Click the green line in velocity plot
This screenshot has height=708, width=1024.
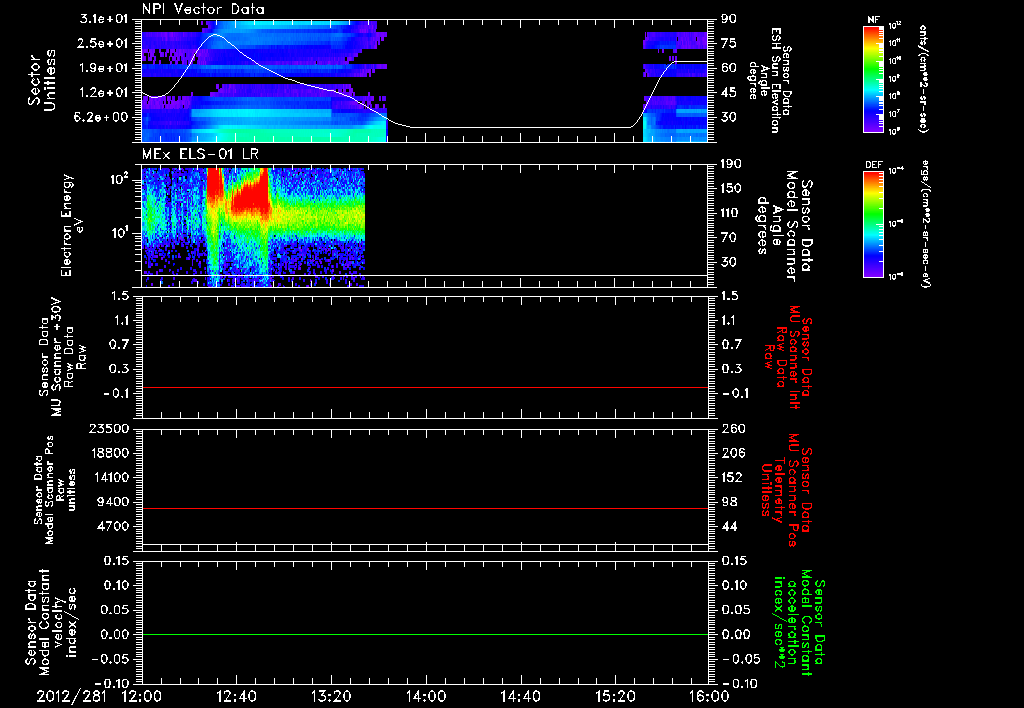coord(424,634)
